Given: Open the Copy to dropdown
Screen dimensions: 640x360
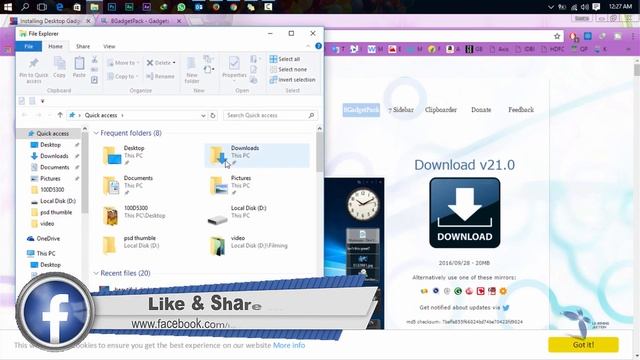Looking at the screenshot, I should tap(122, 76).
